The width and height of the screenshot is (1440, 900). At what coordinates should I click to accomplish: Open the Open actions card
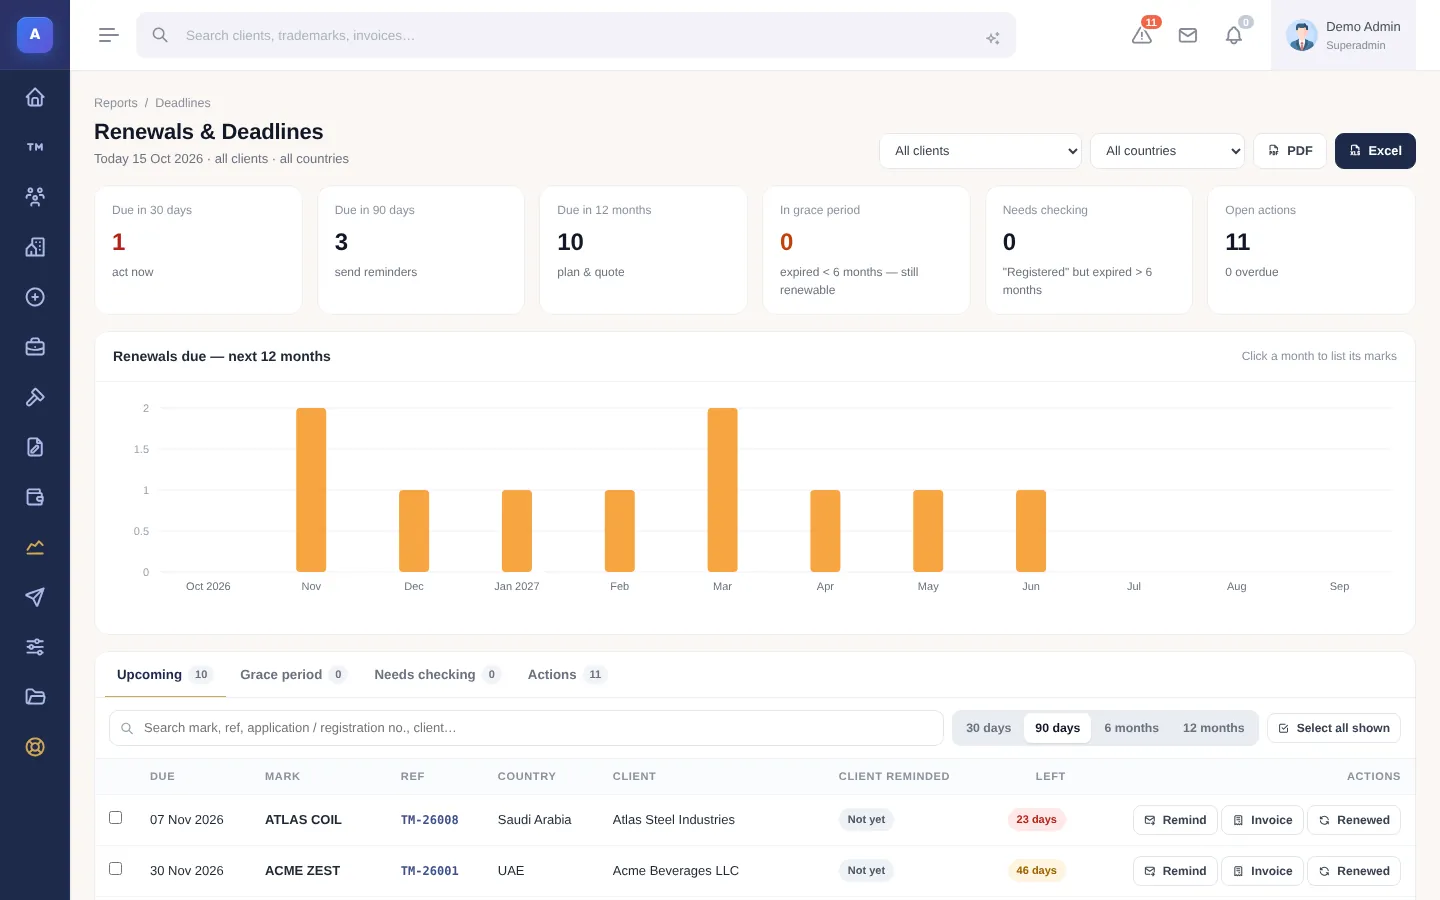tap(1311, 250)
